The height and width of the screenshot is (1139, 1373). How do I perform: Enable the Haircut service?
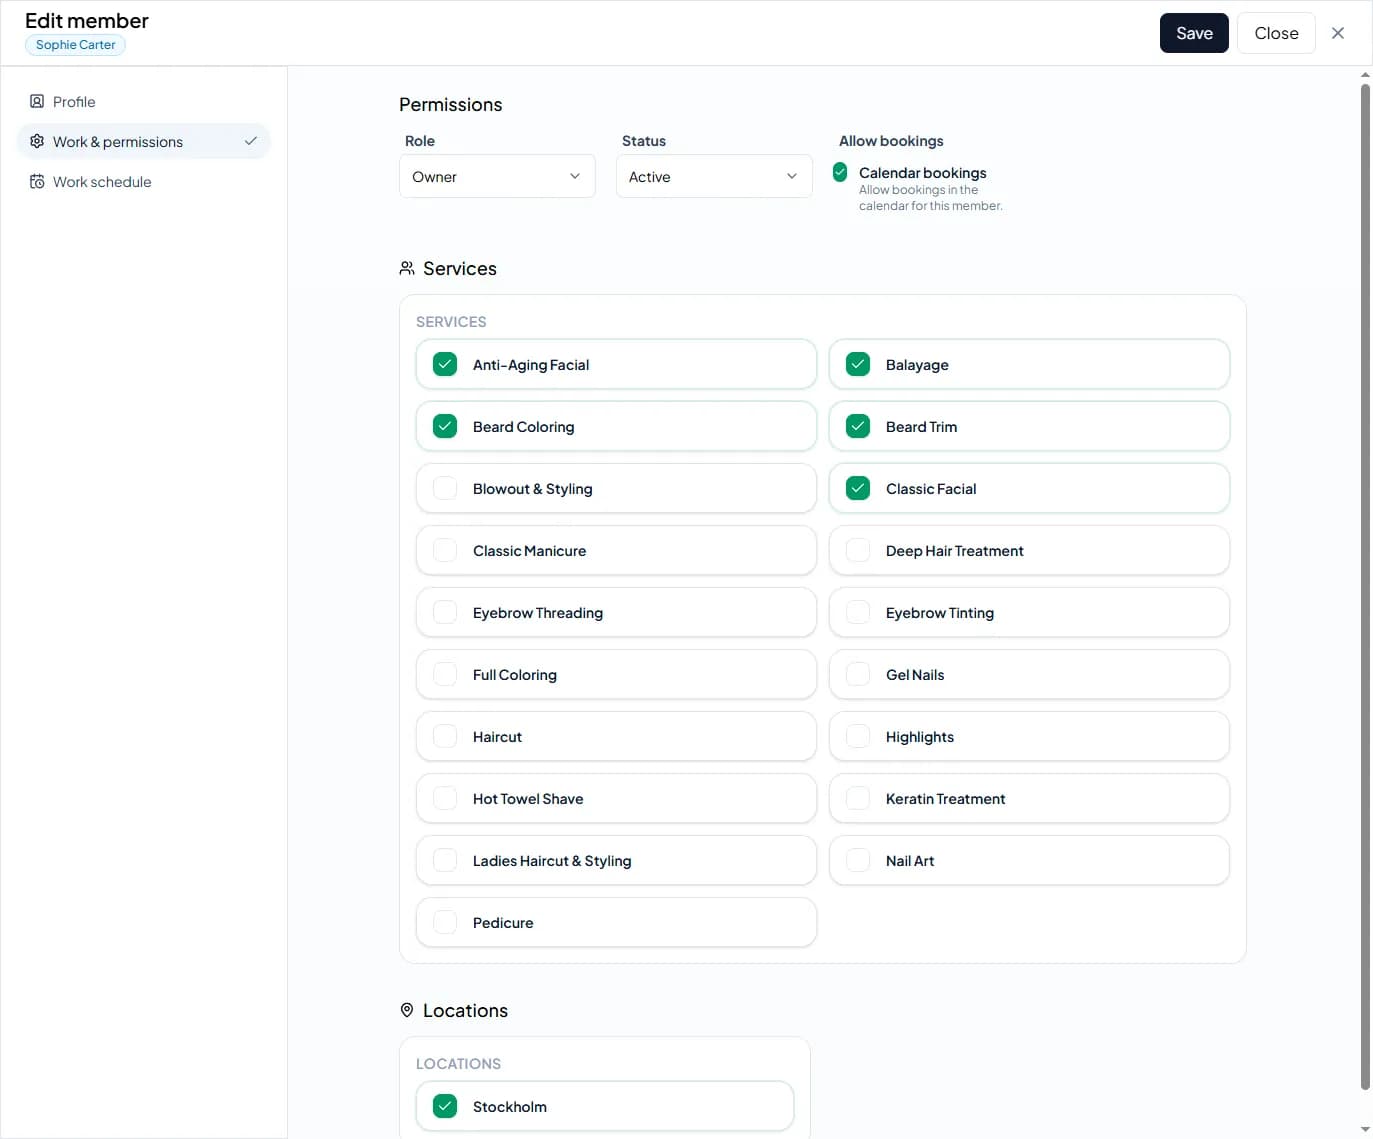tap(445, 736)
